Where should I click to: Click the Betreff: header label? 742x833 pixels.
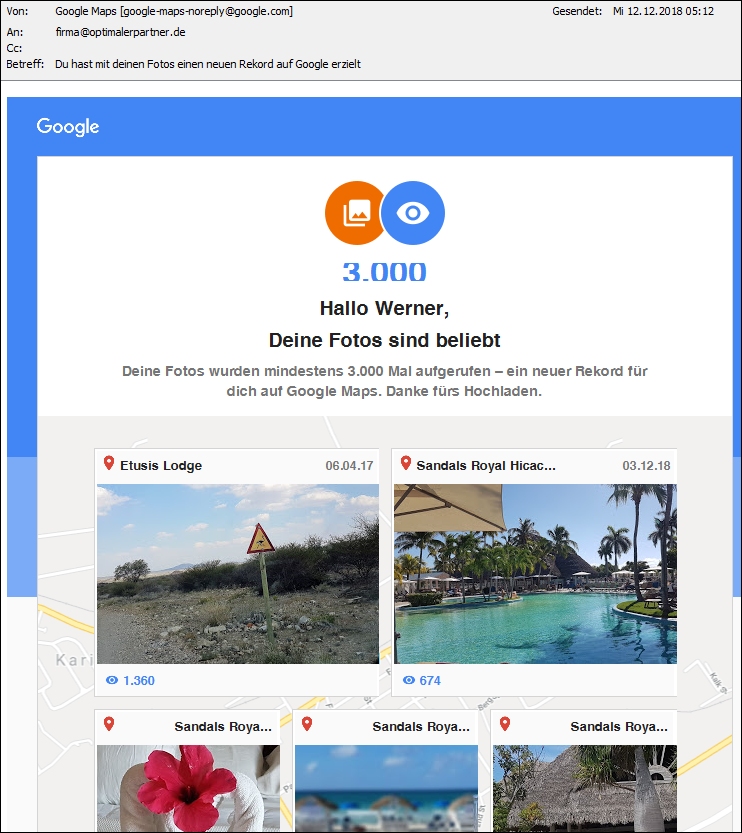25,64
